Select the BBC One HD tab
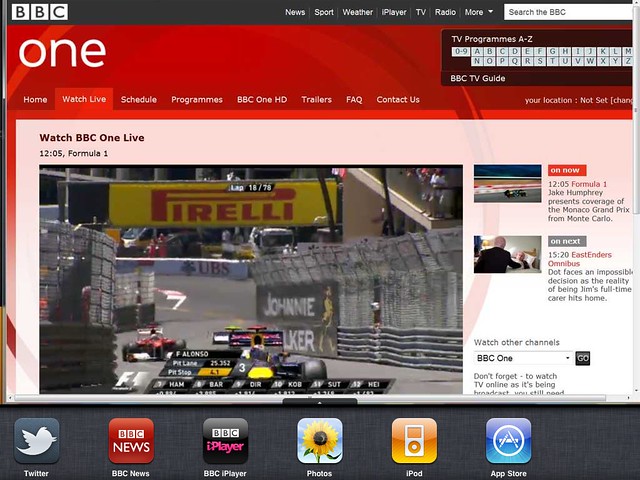The width and height of the screenshot is (640, 480). coord(262,100)
